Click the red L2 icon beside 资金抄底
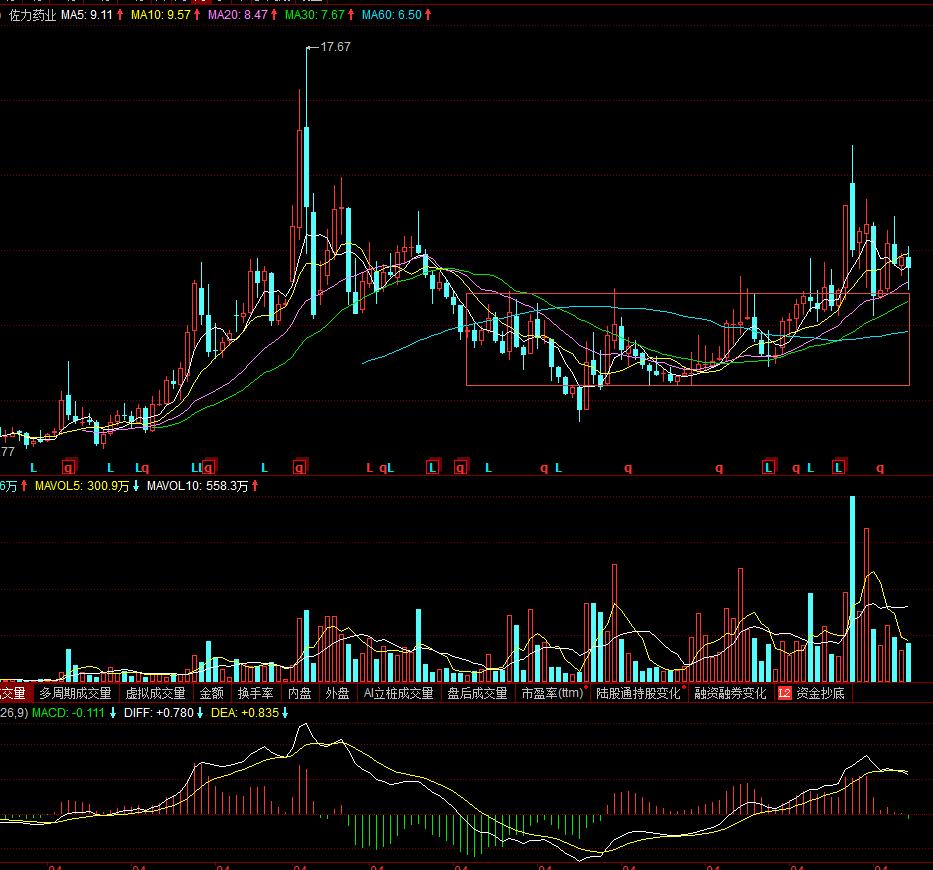Viewport: 933px width, 870px height. tap(784, 693)
